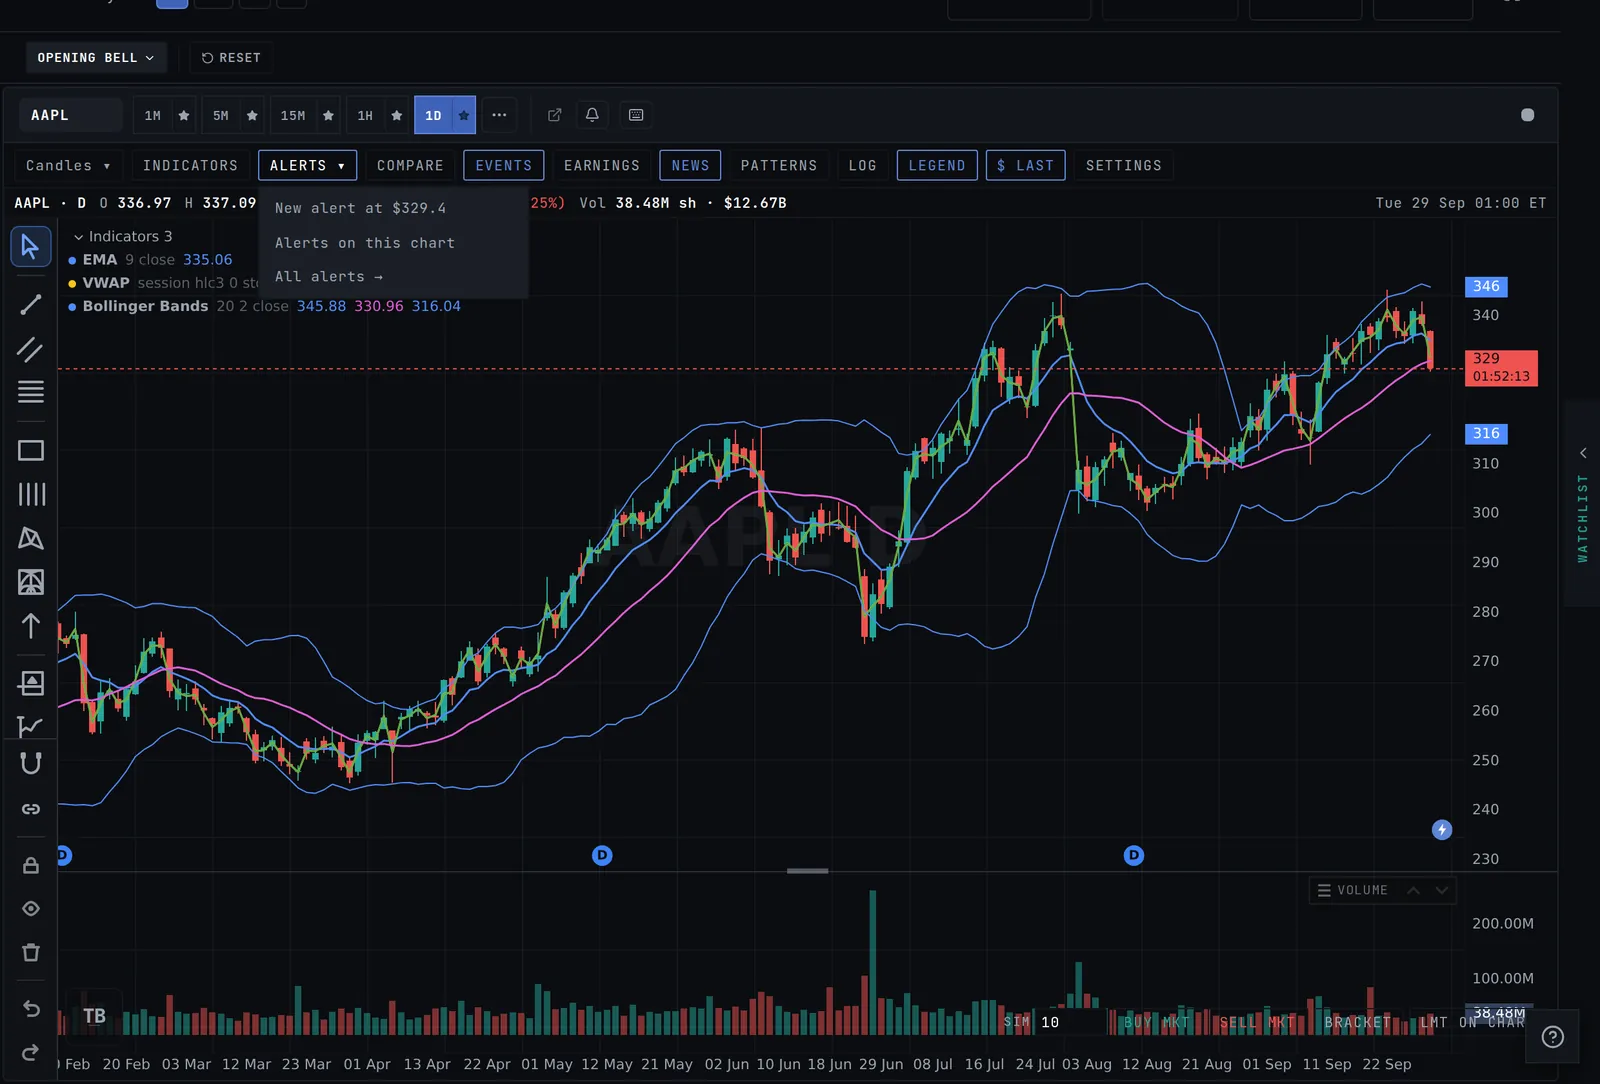Open chart in pop-out window icon
The height and width of the screenshot is (1084, 1600).
554,115
